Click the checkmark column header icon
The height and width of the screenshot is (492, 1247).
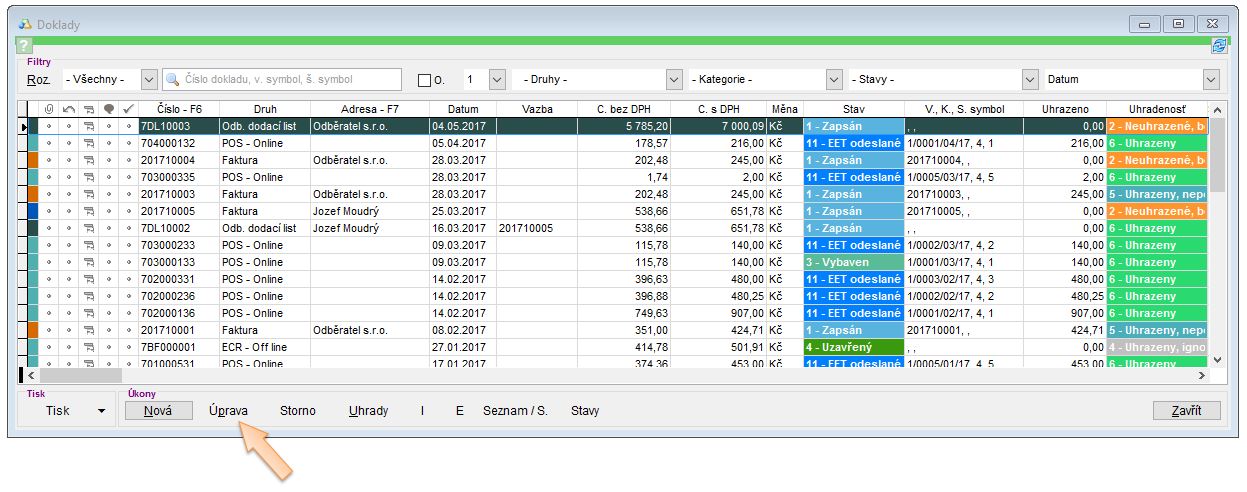(x=128, y=109)
